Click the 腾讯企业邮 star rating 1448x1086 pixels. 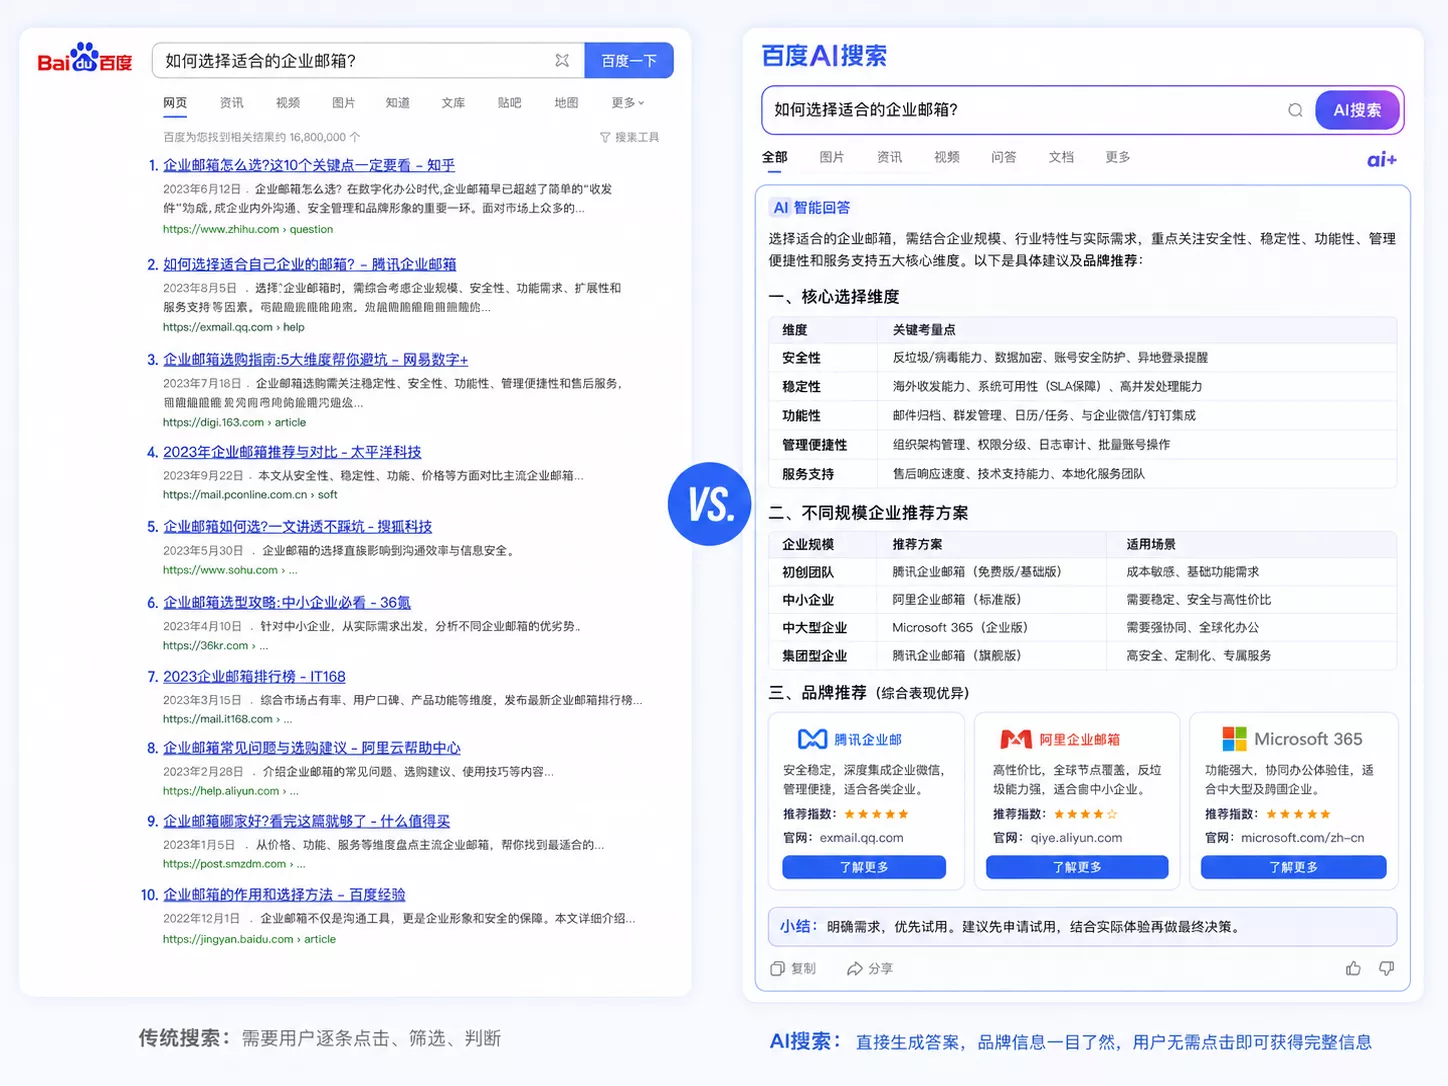[x=876, y=814]
